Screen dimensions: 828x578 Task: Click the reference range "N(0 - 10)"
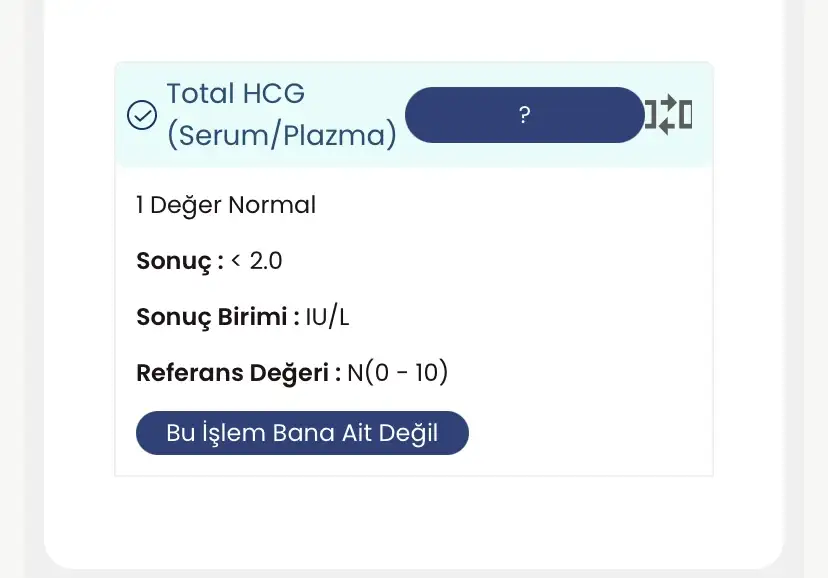[x=397, y=374]
